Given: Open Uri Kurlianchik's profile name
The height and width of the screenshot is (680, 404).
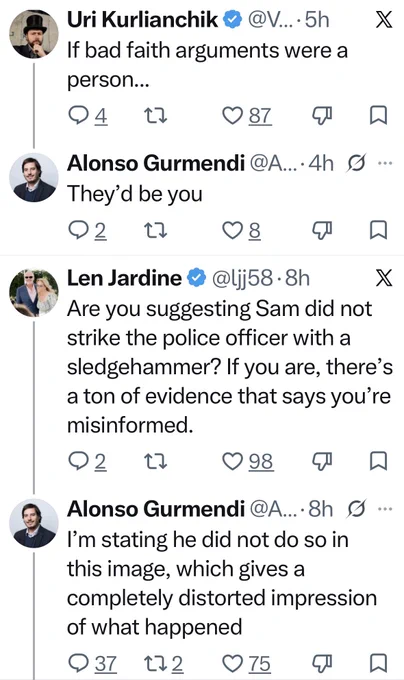Looking at the screenshot, I should point(142,20).
